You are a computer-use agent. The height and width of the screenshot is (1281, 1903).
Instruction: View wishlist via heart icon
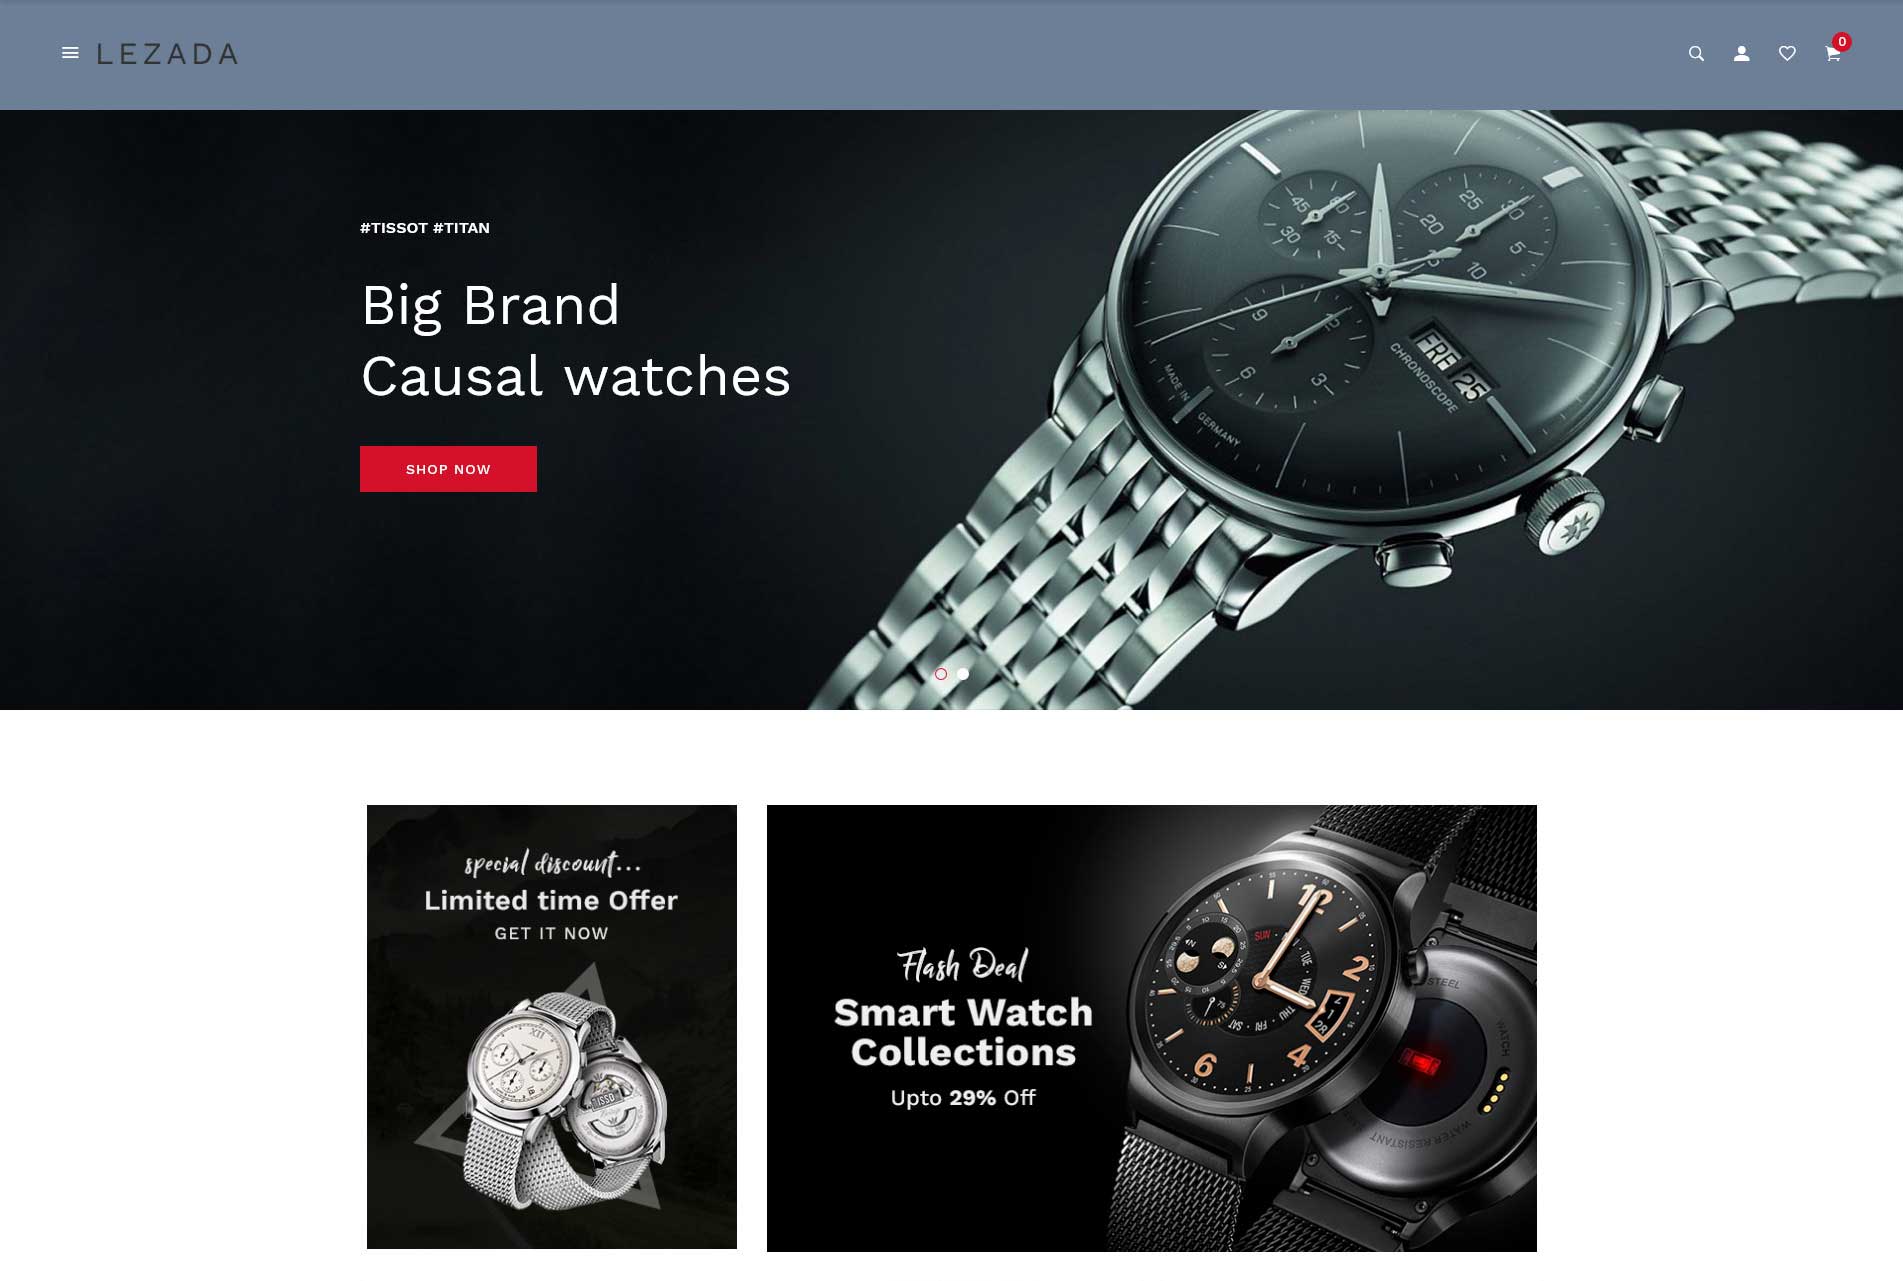(1787, 54)
